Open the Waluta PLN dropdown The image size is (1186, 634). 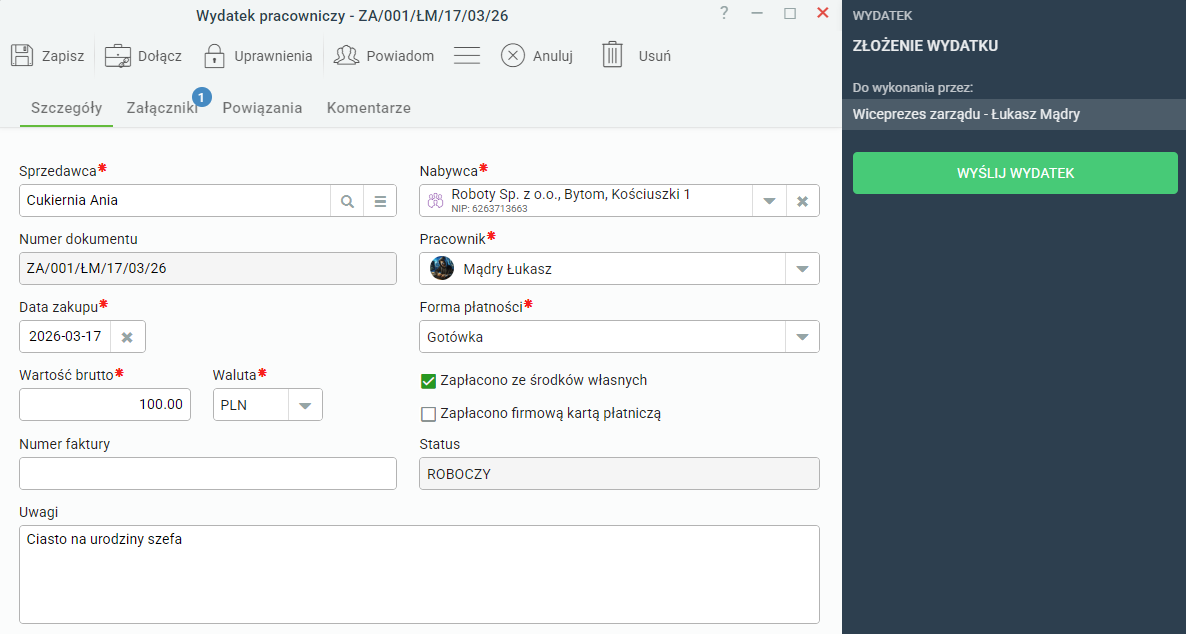click(305, 406)
